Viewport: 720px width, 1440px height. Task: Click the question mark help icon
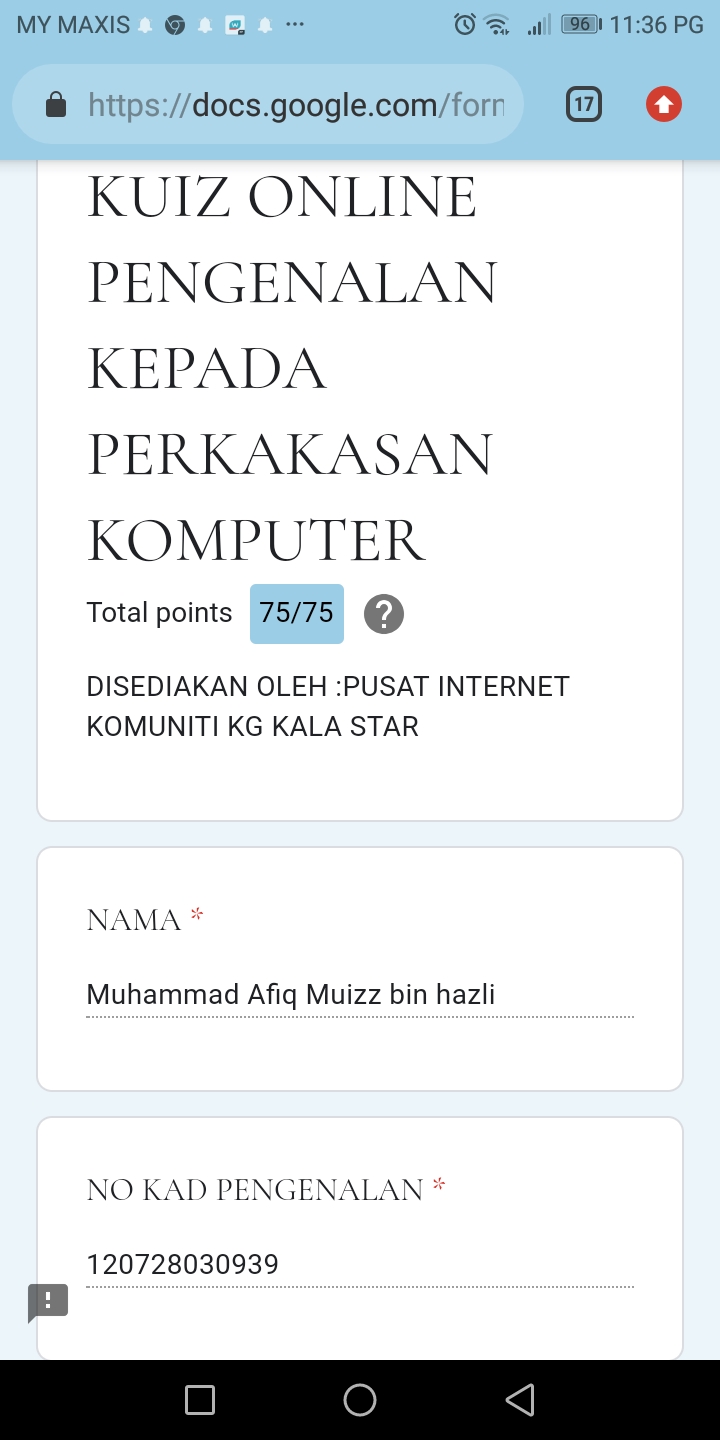pyautogui.click(x=384, y=614)
